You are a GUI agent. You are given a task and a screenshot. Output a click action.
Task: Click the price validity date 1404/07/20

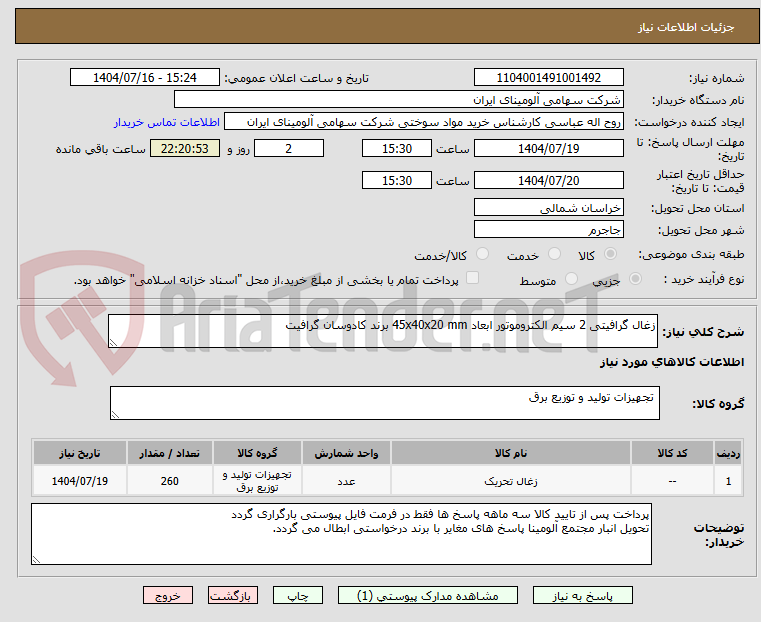[x=548, y=181]
